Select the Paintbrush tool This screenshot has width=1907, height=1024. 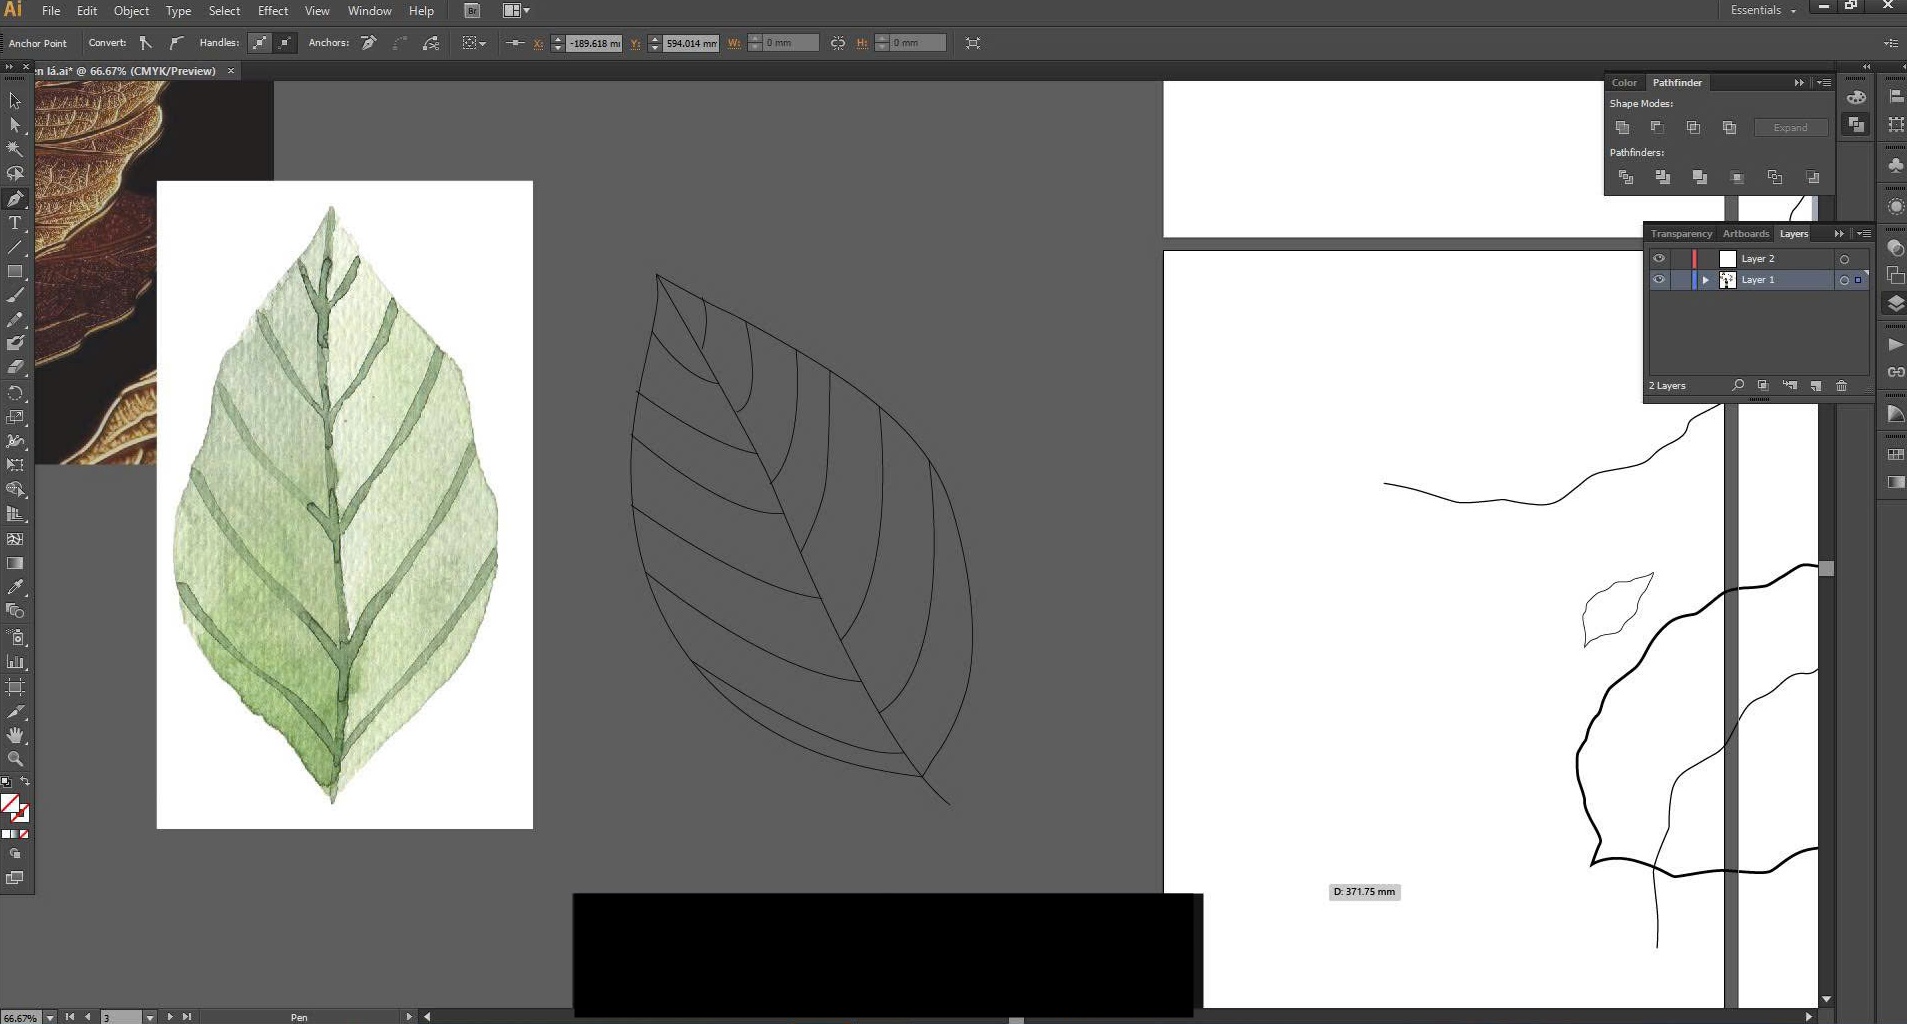pos(15,296)
